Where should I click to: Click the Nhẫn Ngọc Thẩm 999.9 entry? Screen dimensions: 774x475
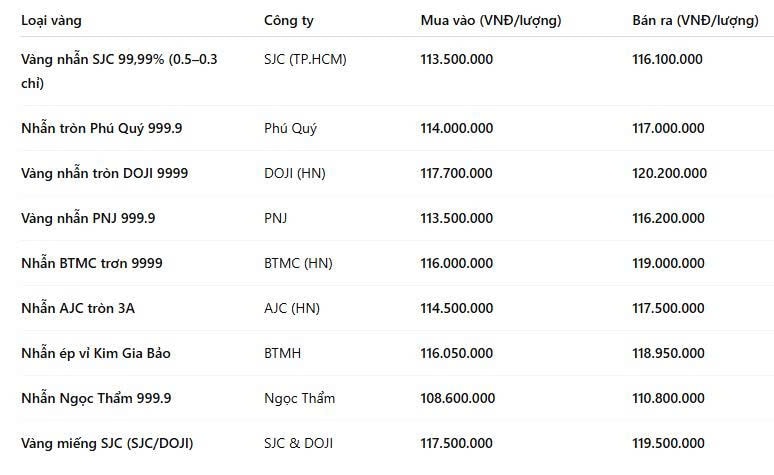(x=96, y=398)
